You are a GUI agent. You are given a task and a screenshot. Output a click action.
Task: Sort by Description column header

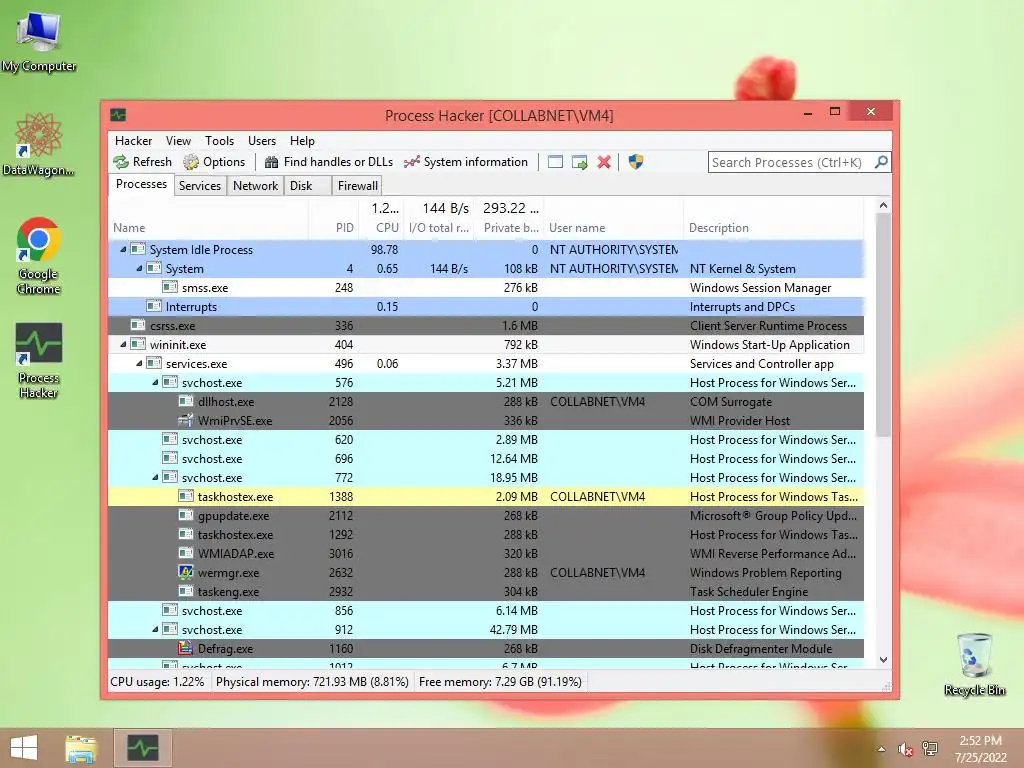tap(773, 219)
